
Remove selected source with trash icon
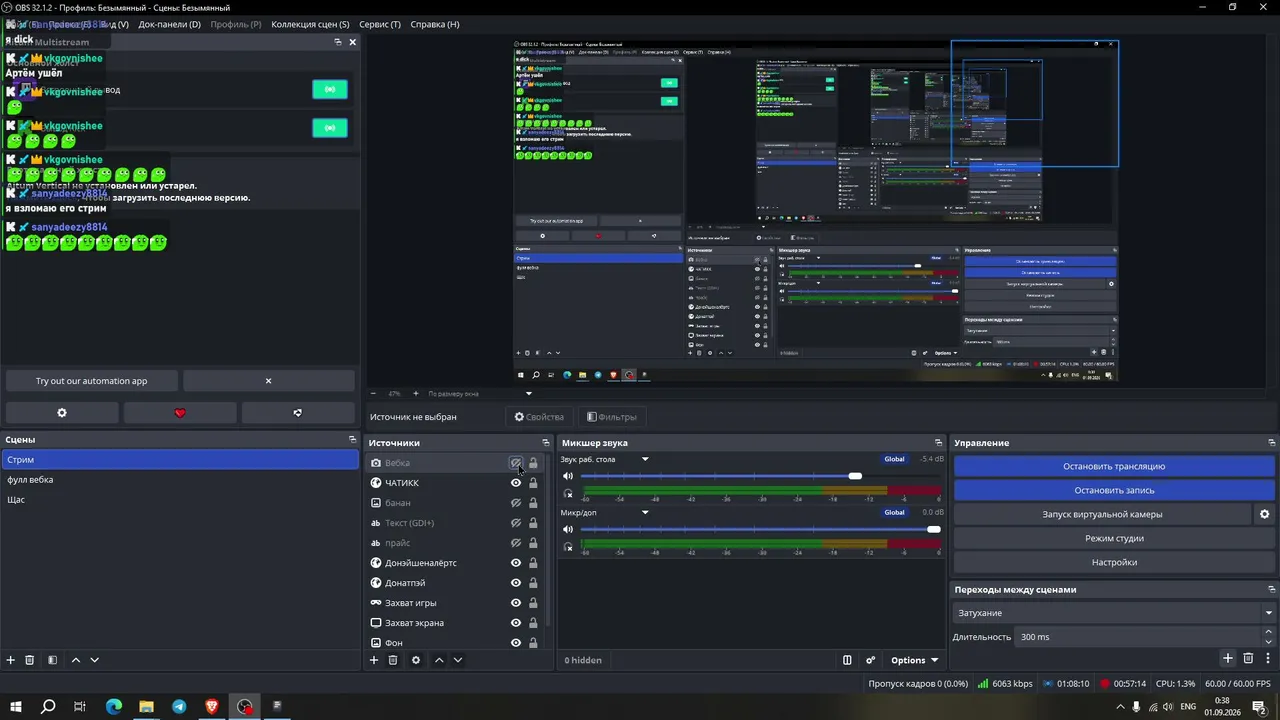click(x=393, y=660)
